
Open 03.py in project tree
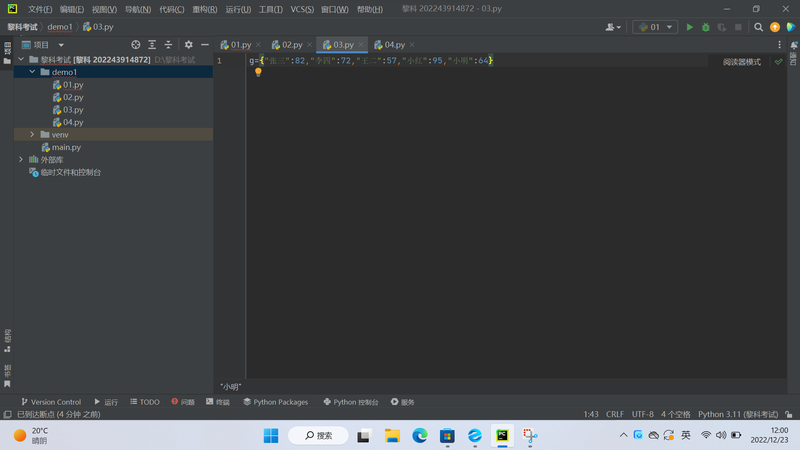pyautogui.click(x=68, y=110)
